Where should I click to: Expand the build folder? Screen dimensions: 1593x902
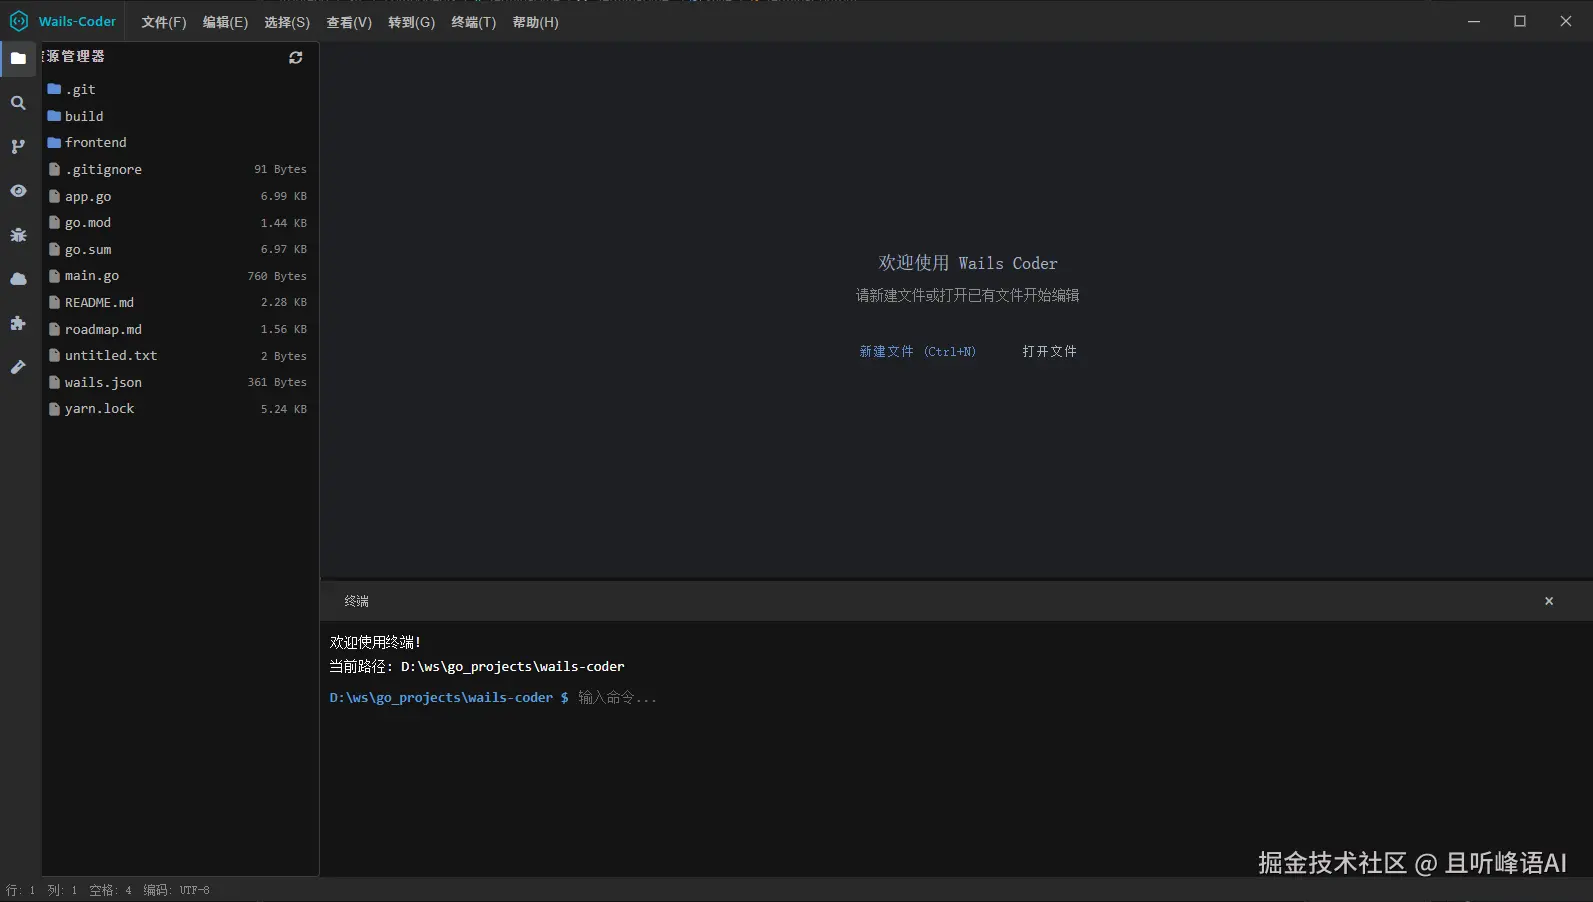pyautogui.click(x=180, y=116)
